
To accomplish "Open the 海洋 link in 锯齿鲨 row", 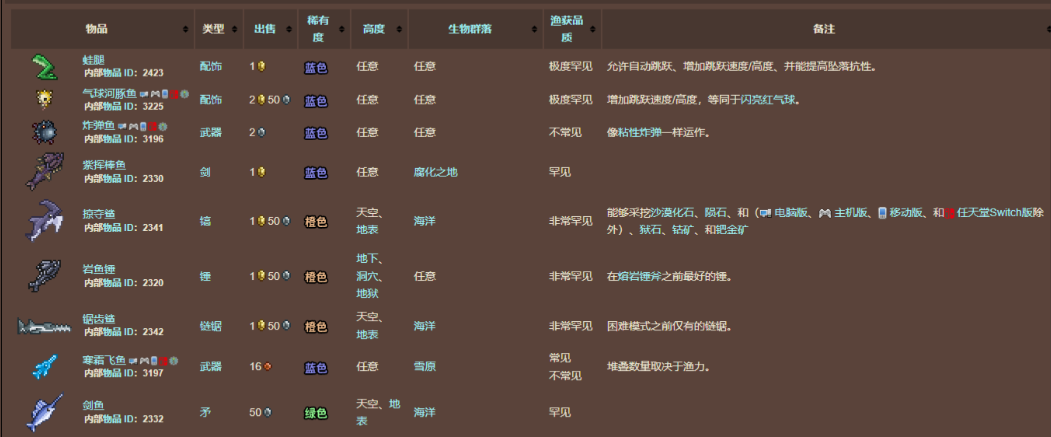I will pos(424,326).
